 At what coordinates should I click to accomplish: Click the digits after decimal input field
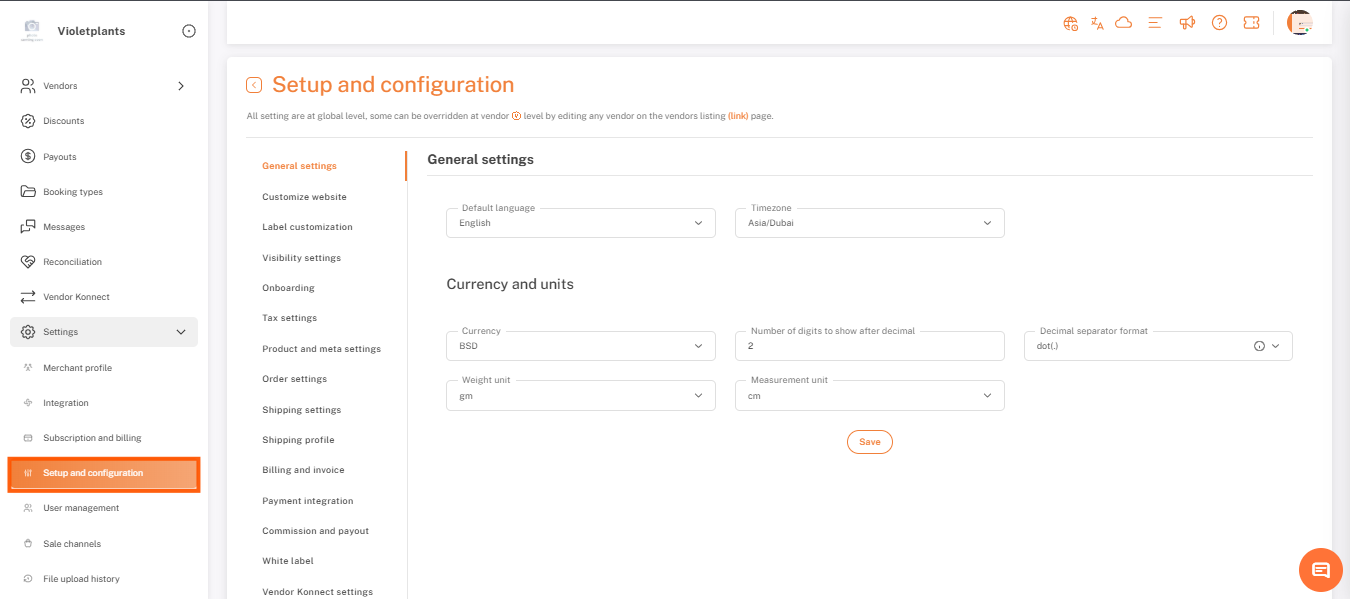pos(869,346)
